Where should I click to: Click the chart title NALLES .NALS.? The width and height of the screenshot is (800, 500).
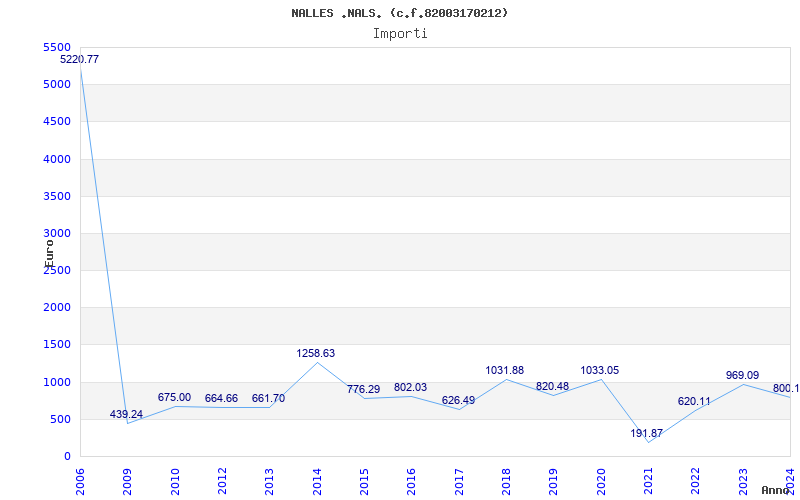point(399,13)
